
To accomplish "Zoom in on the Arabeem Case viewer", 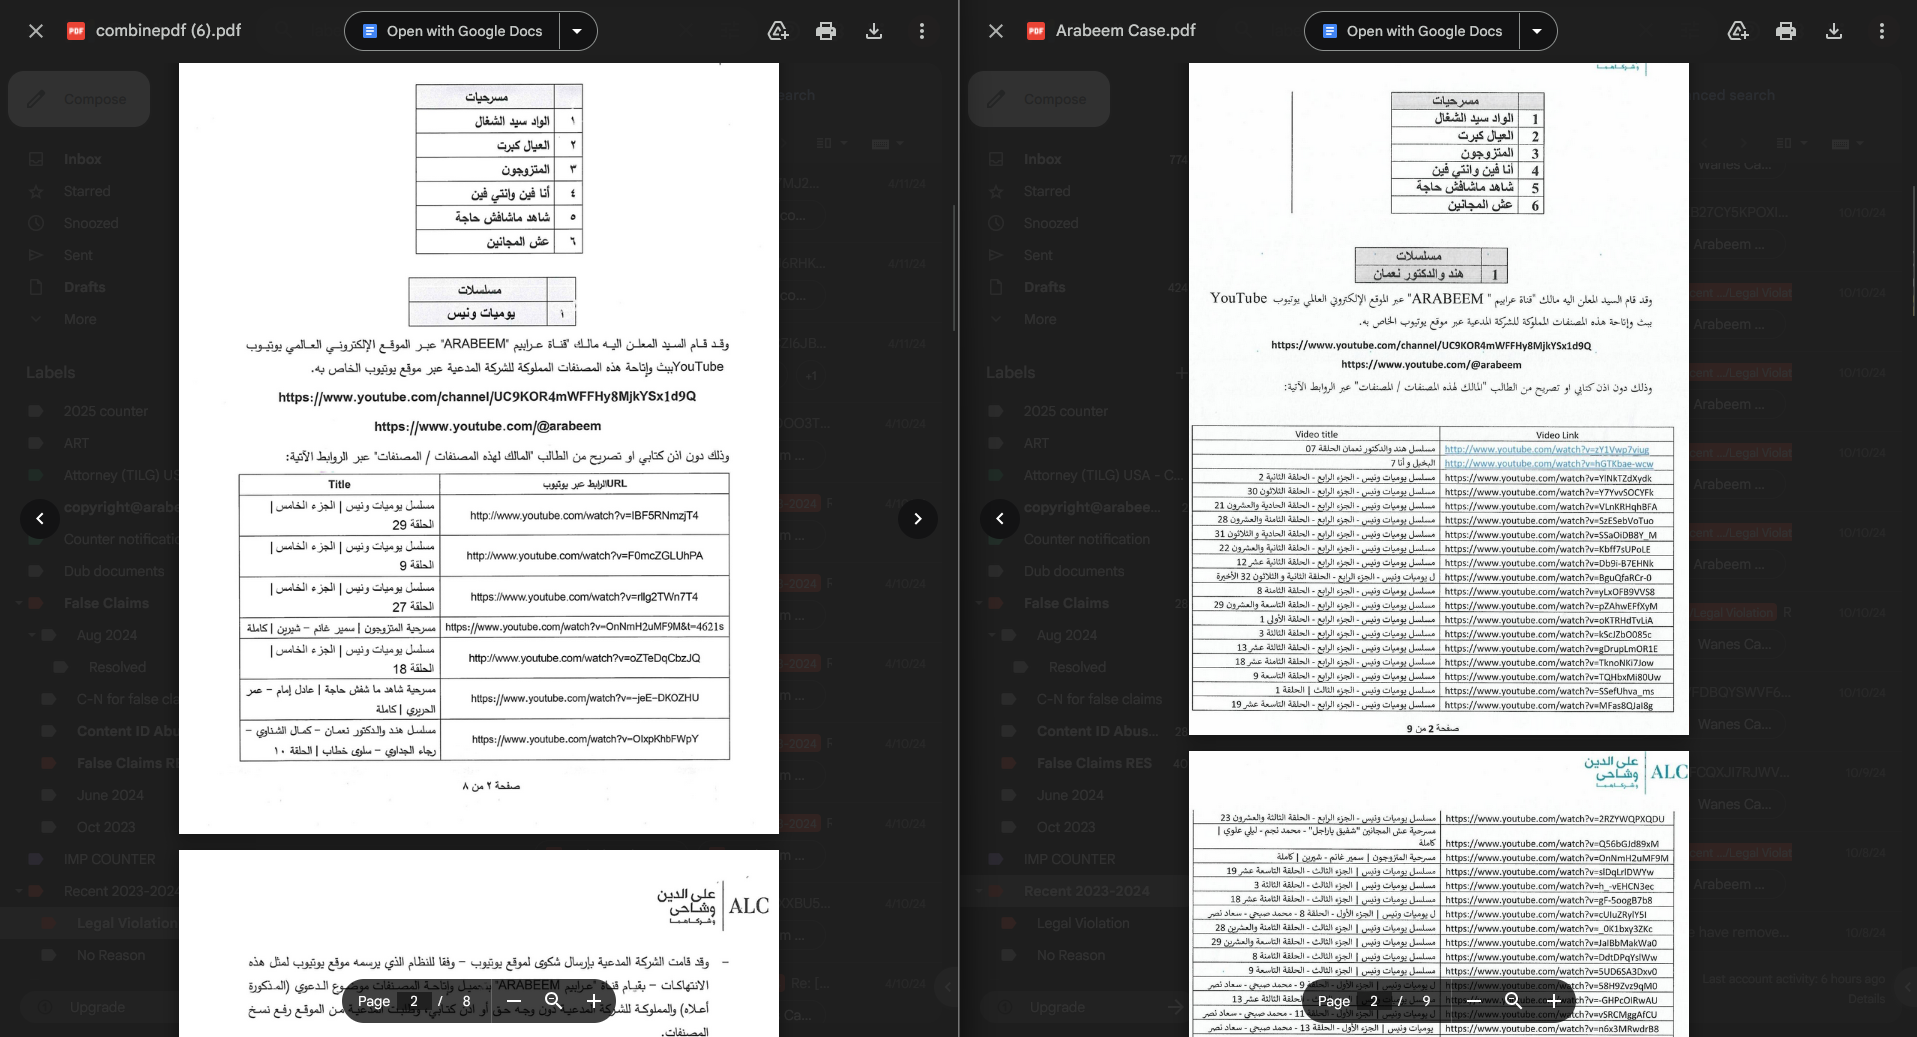I will pyautogui.click(x=1554, y=1001).
